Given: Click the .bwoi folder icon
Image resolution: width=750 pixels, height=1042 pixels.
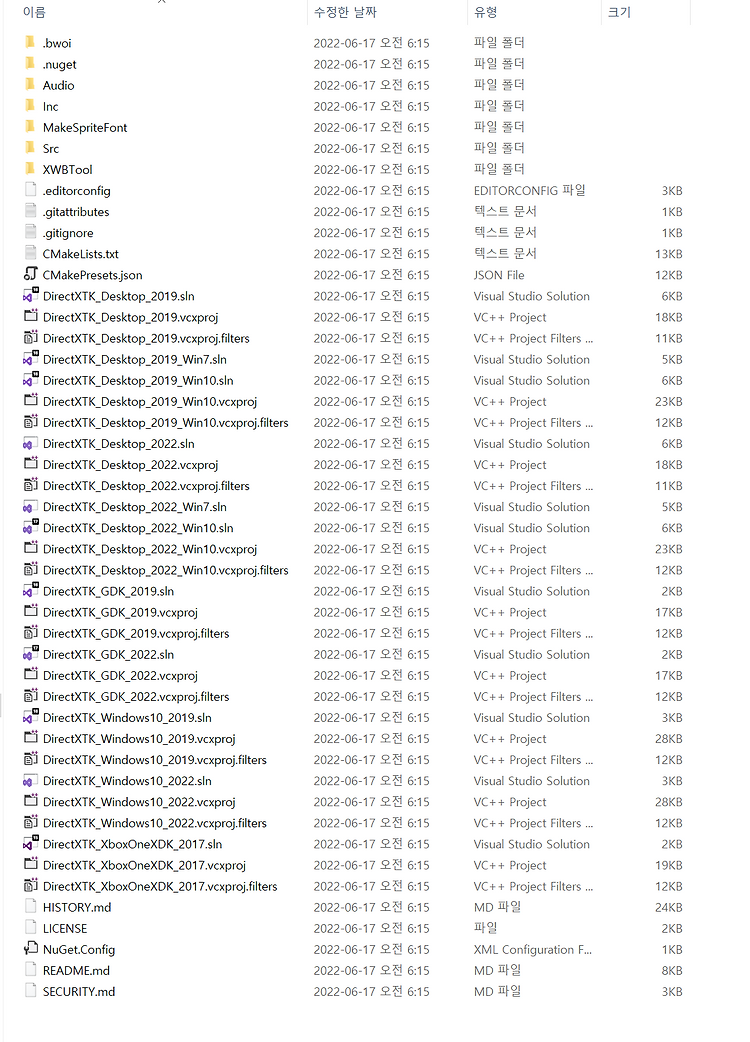Looking at the screenshot, I should click(x=30, y=43).
